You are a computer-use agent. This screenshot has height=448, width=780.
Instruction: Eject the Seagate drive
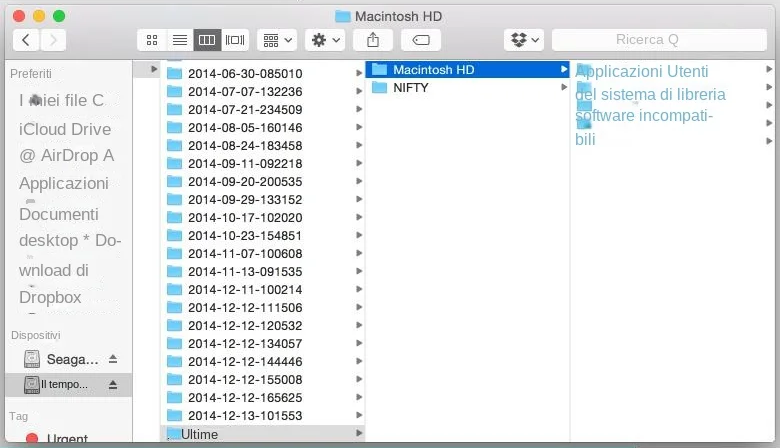pos(113,359)
